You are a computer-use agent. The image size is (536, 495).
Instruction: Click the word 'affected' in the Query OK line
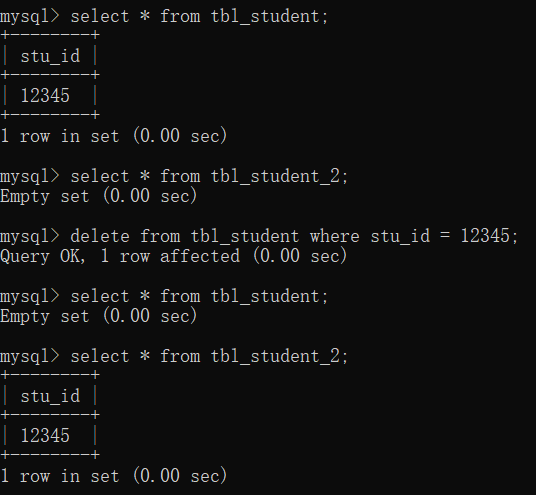click(200, 256)
